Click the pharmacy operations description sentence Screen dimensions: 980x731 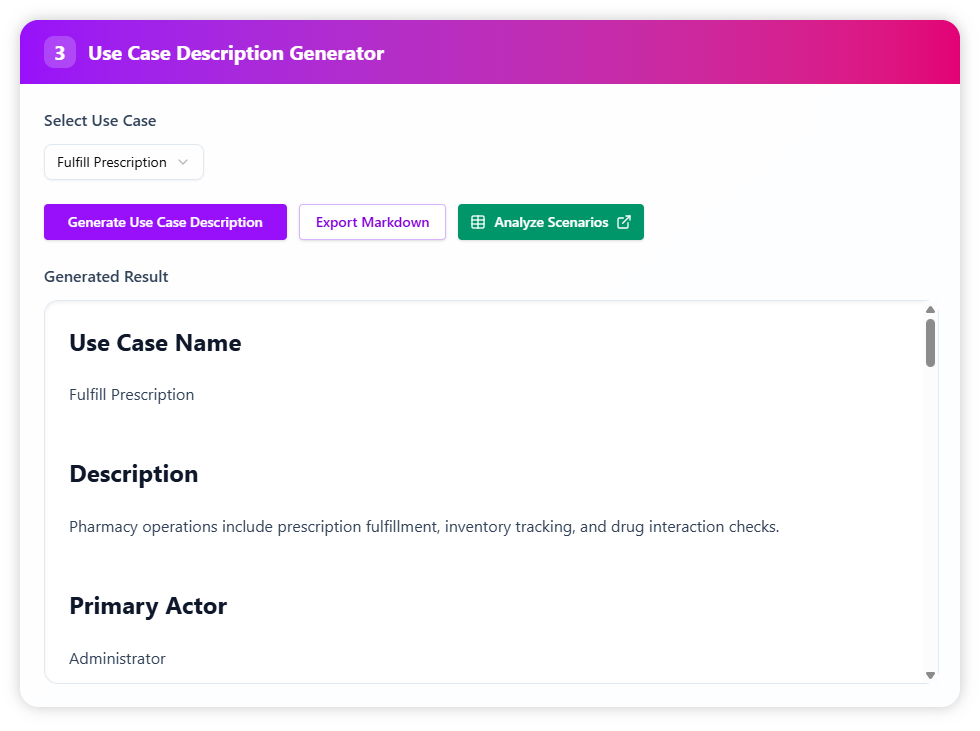coord(423,526)
